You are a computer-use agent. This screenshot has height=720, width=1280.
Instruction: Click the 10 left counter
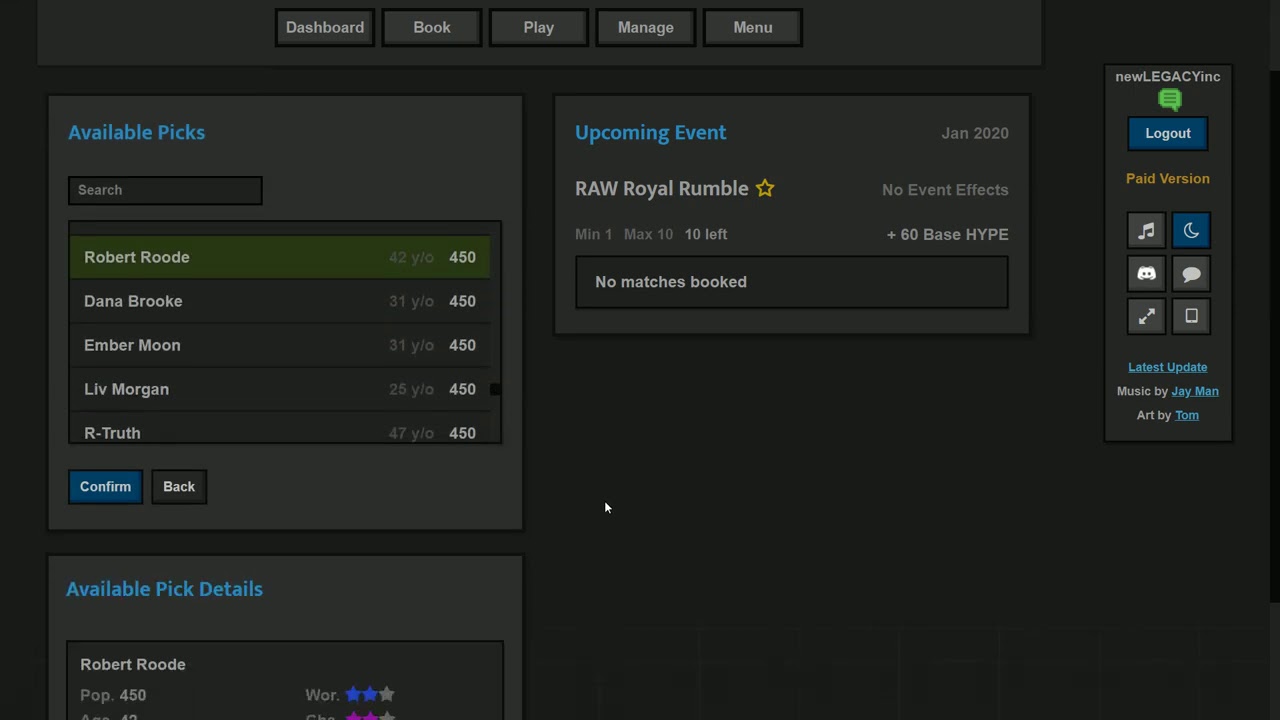pyautogui.click(x=706, y=234)
